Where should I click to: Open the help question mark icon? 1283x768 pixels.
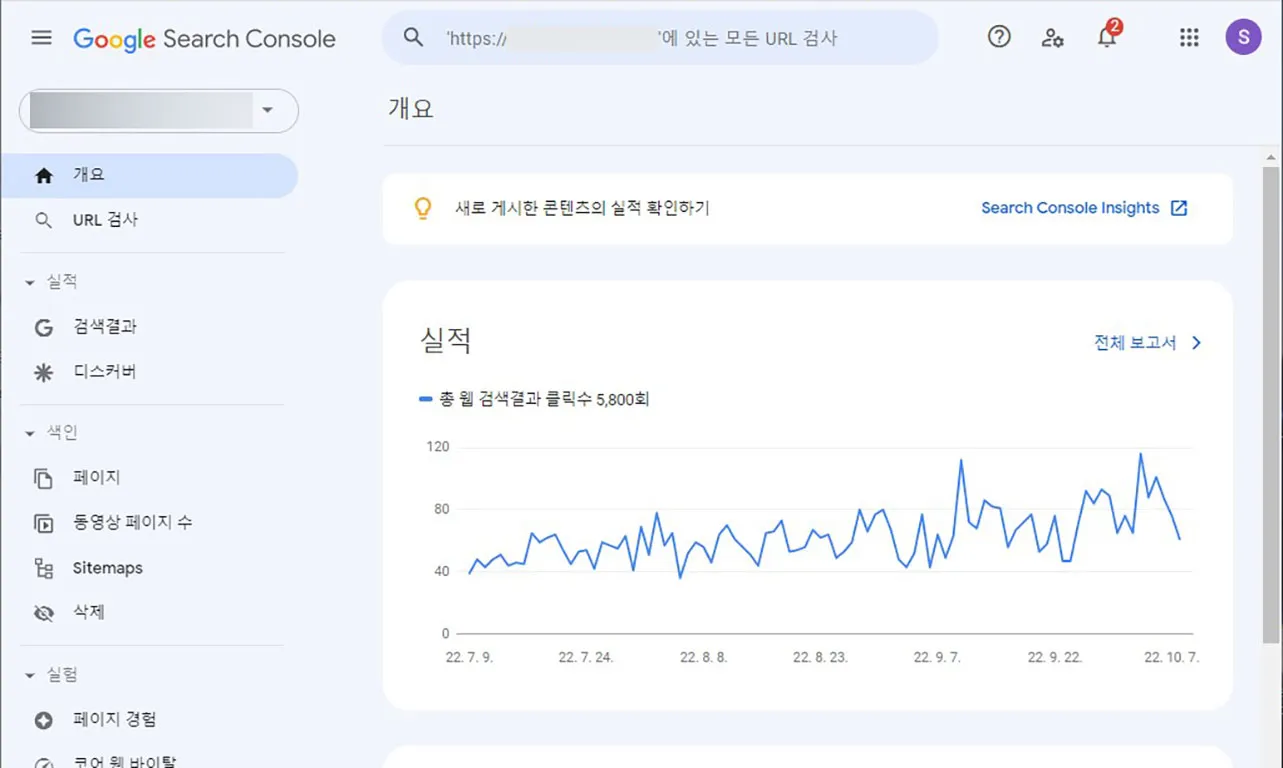pos(999,38)
